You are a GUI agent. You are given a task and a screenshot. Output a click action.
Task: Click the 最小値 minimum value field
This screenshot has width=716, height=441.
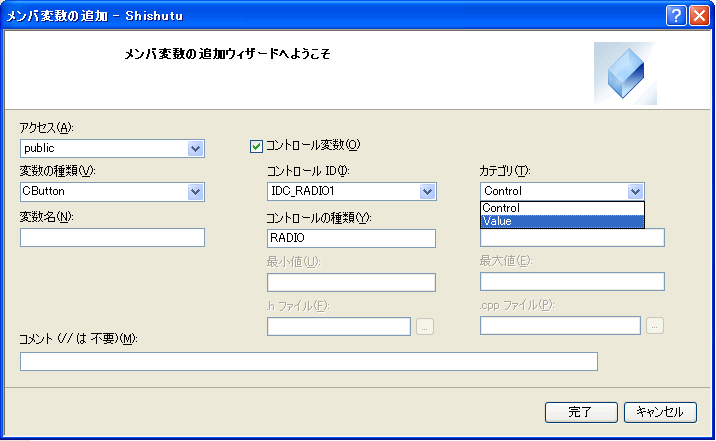351,282
